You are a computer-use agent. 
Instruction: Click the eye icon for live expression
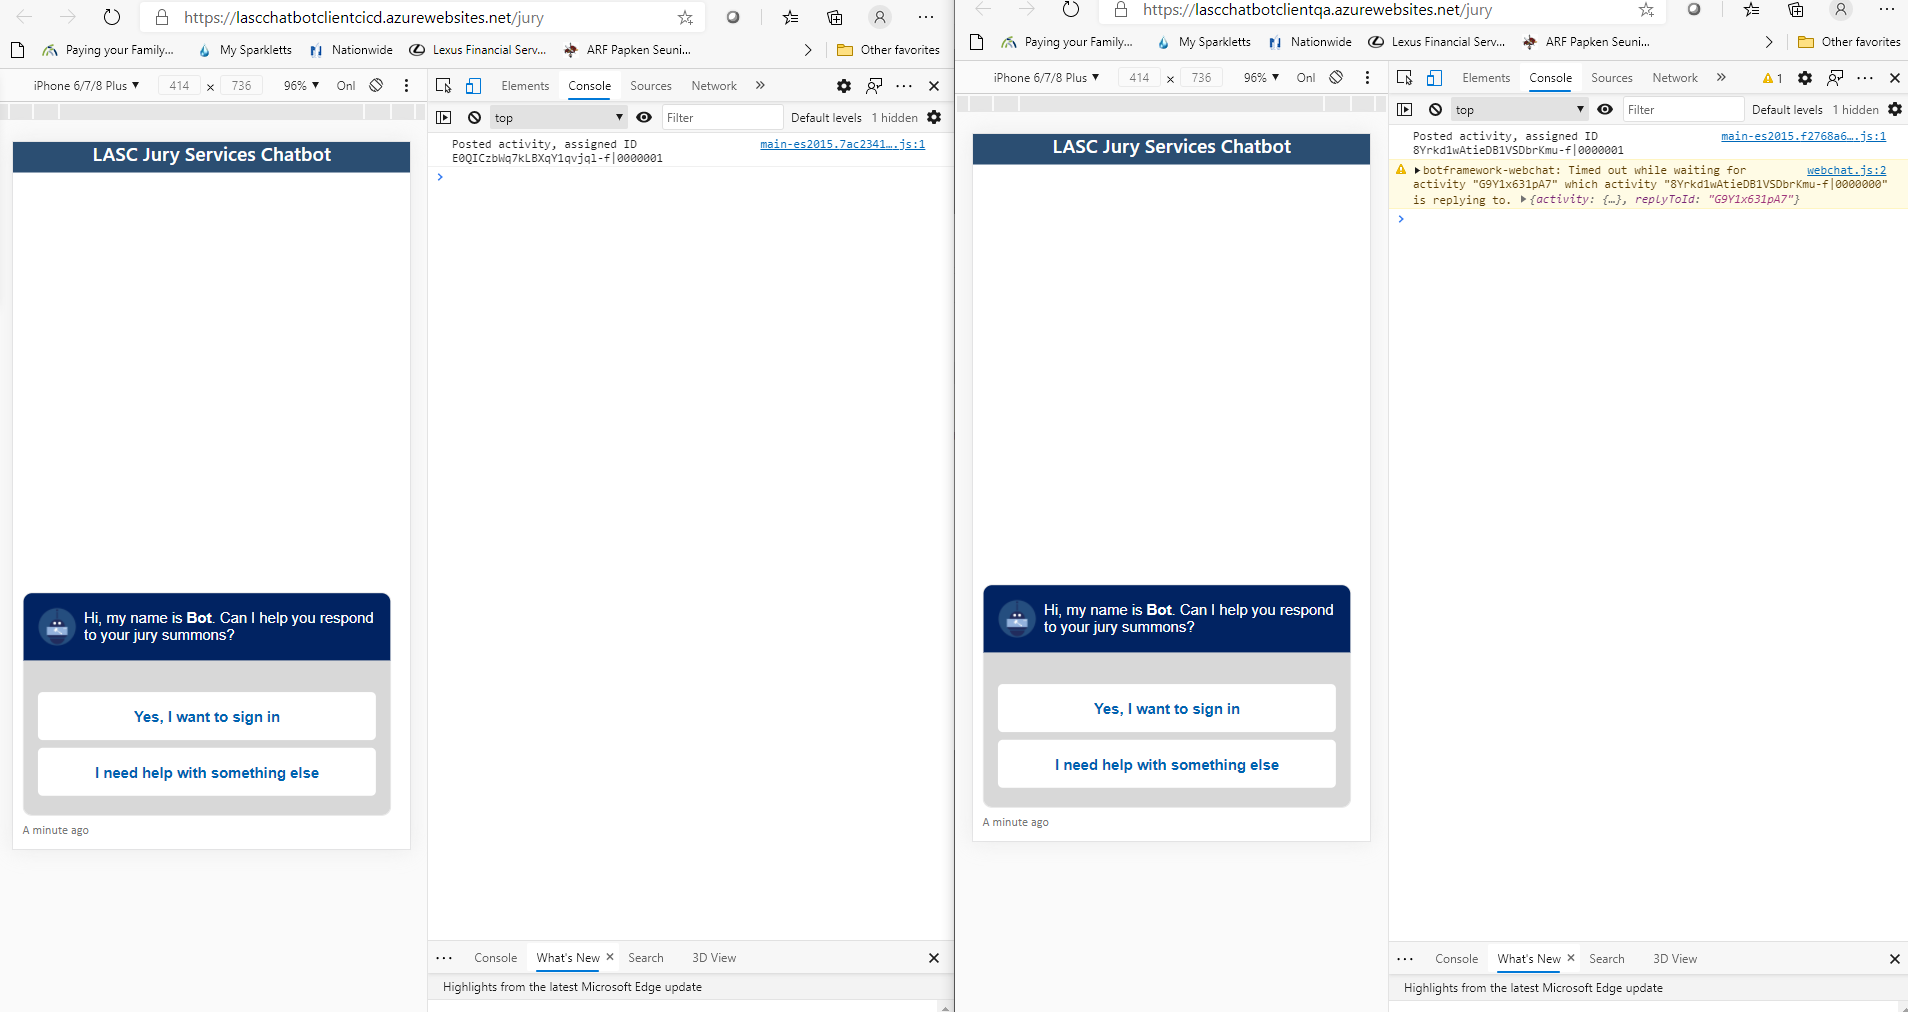[643, 117]
